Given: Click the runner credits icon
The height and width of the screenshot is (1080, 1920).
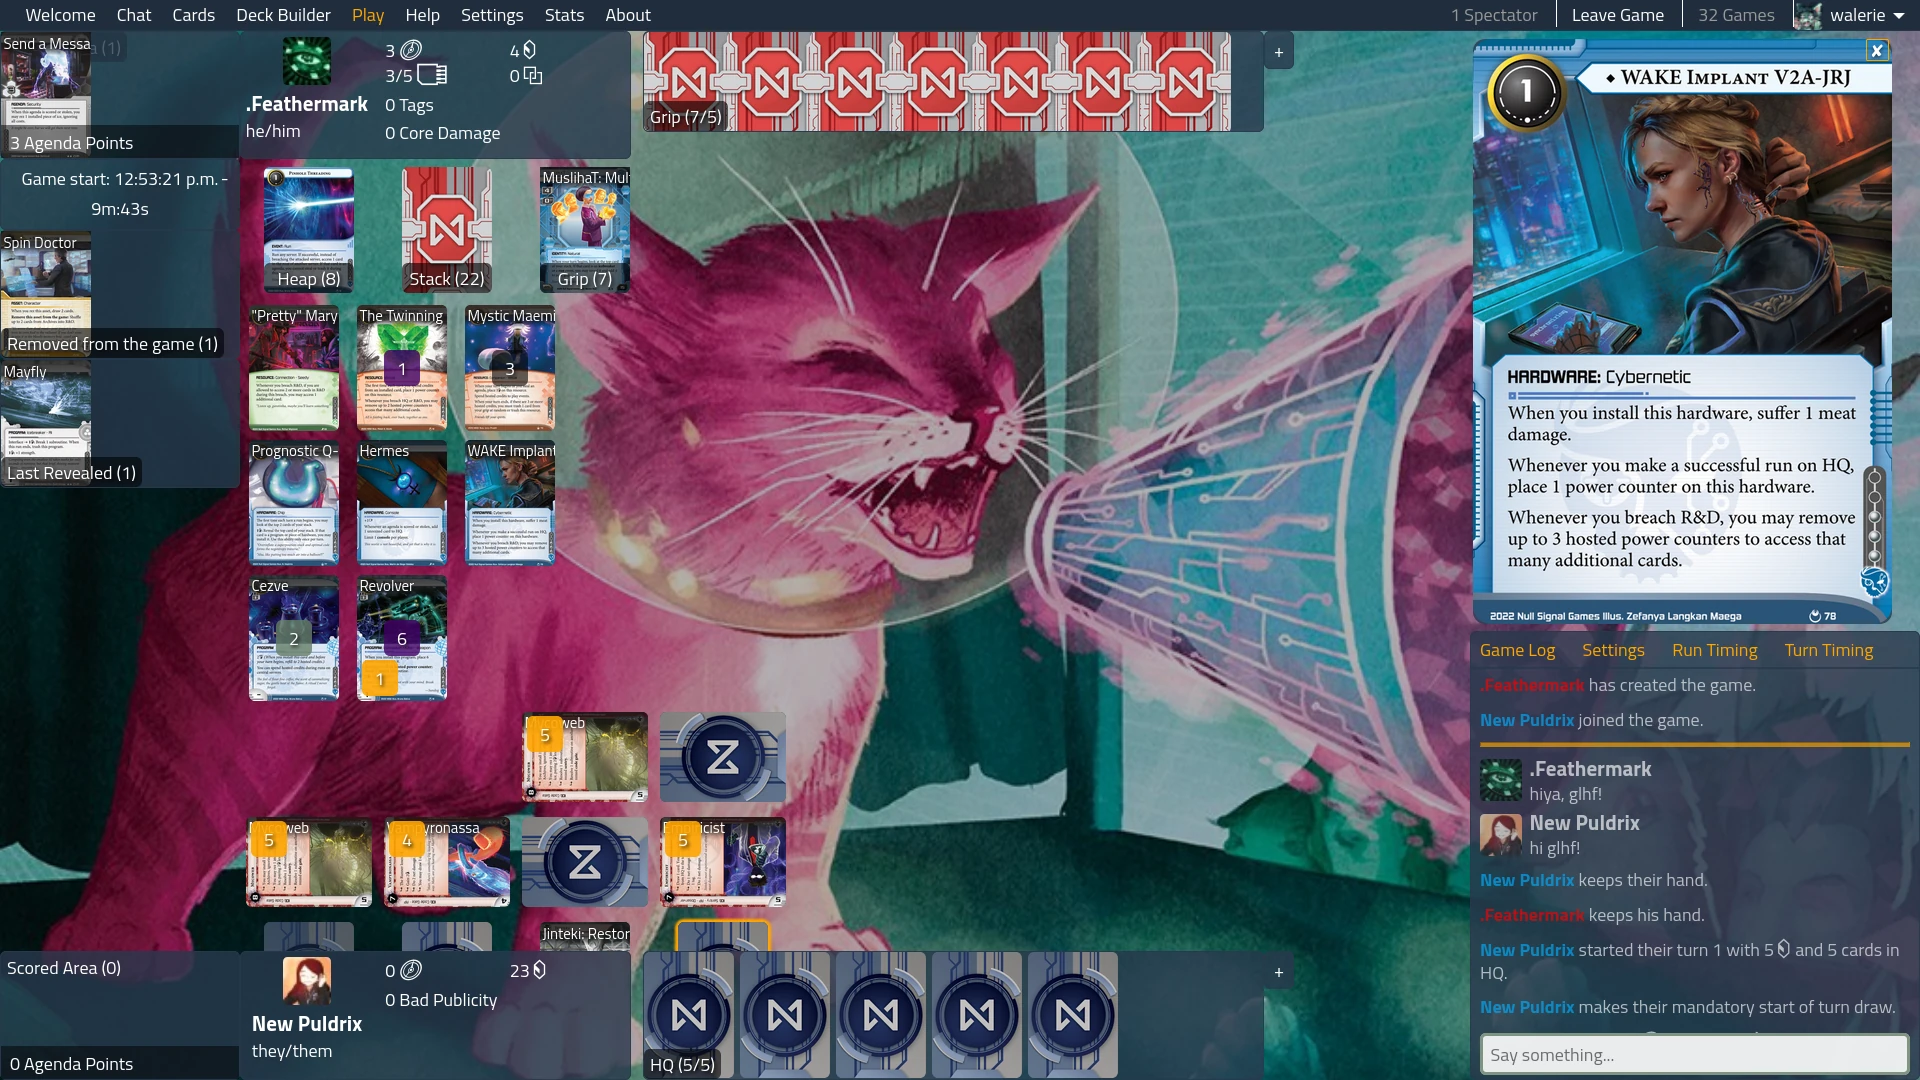Looking at the screenshot, I should coord(530,50).
